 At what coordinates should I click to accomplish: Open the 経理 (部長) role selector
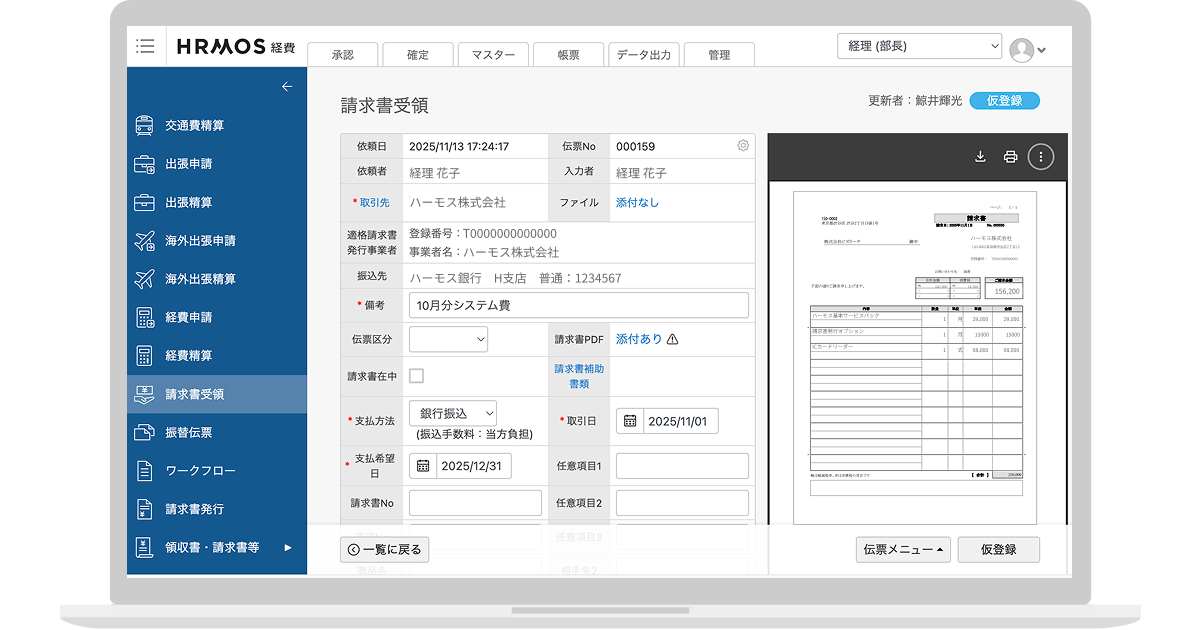click(x=919, y=45)
